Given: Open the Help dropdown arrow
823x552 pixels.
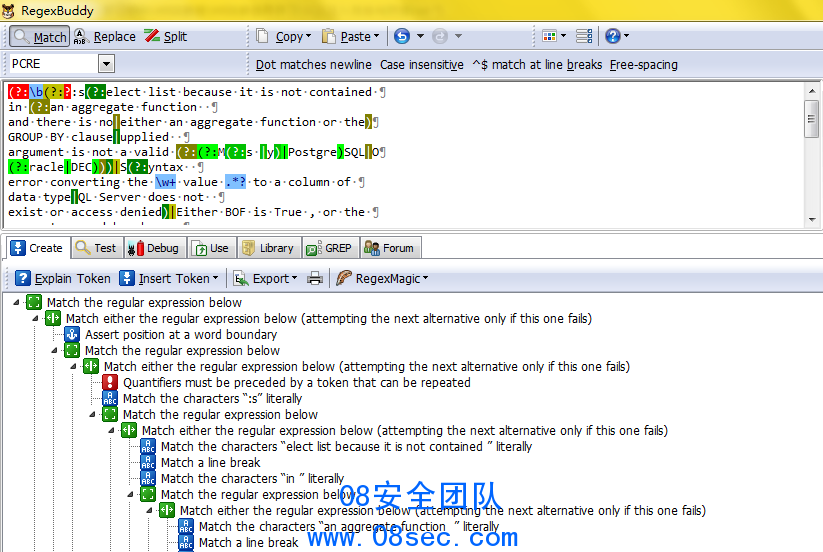Looking at the screenshot, I should pos(626,36).
